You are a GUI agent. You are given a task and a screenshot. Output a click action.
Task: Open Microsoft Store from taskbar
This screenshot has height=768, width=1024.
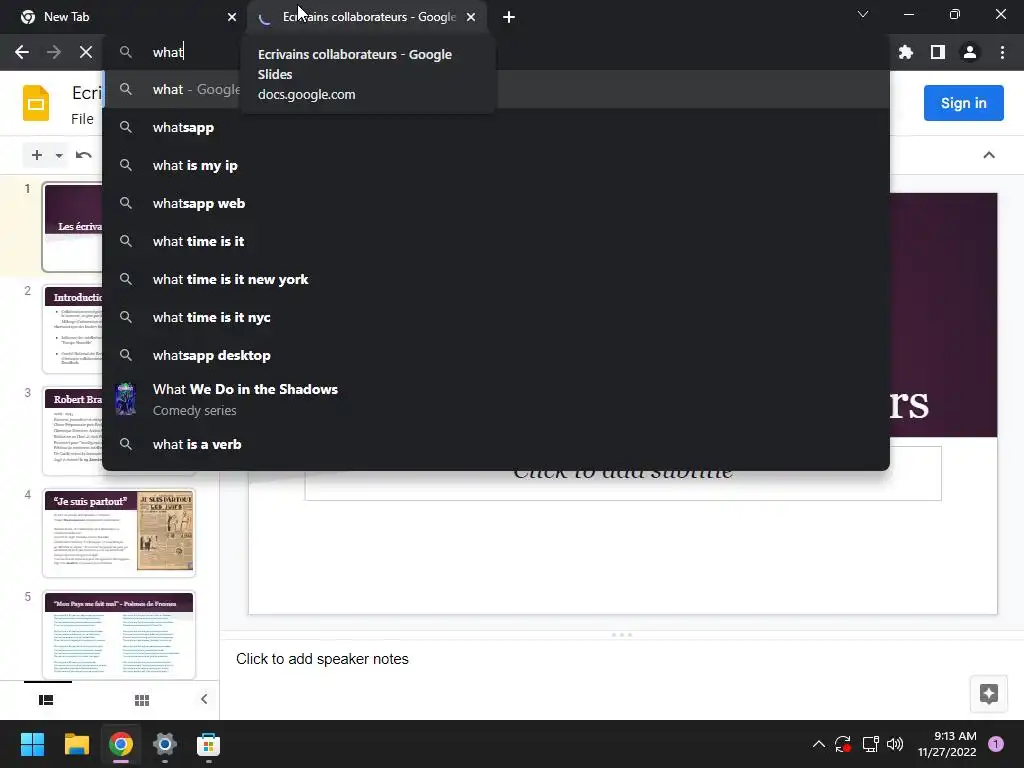tap(208, 744)
